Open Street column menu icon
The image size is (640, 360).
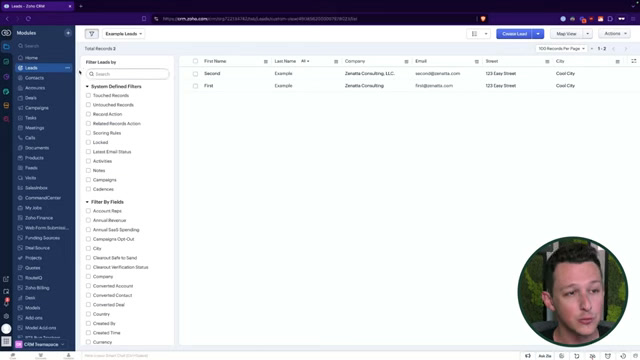point(547,62)
